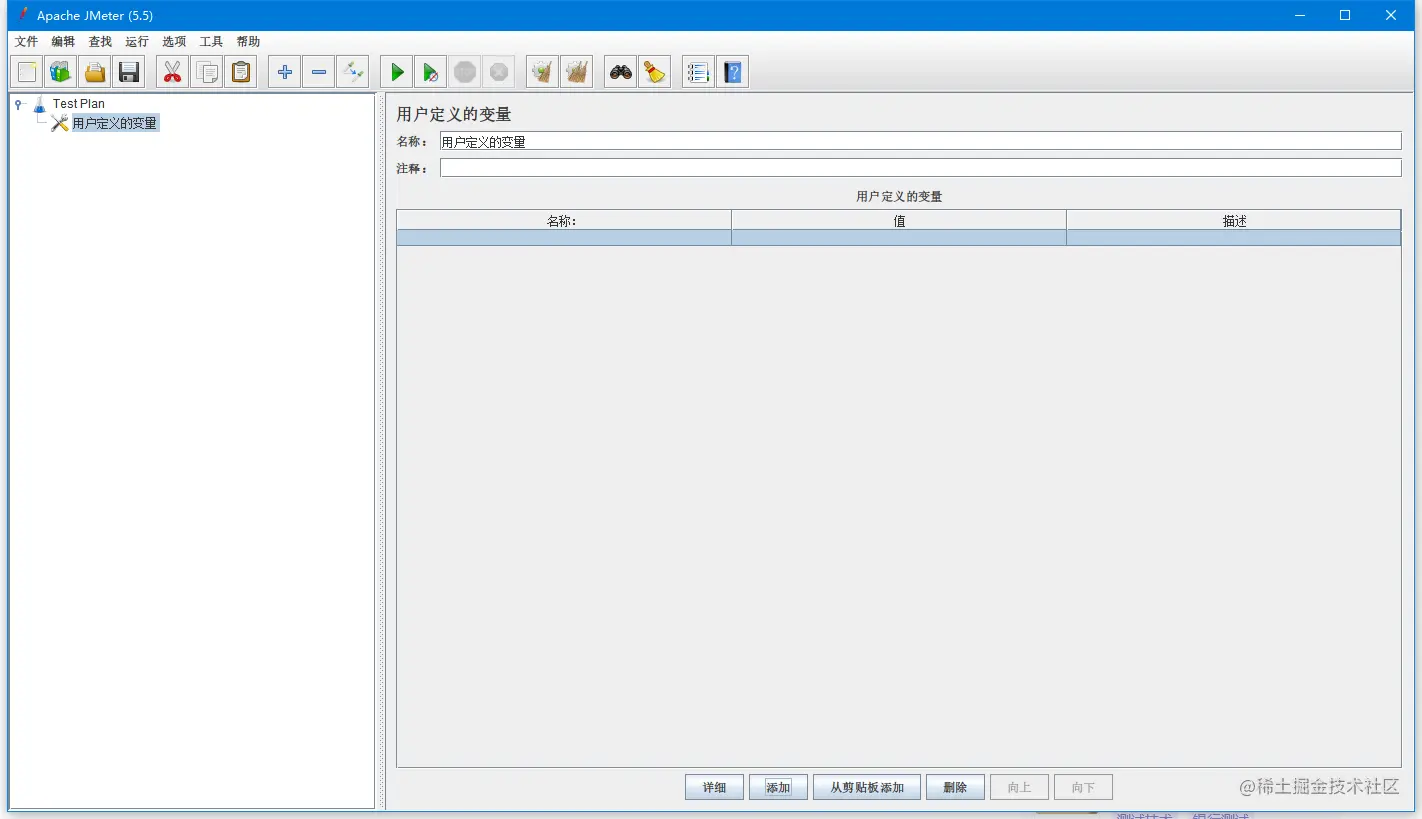Expand all nodes with plus icon
1422x819 pixels.
pos(285,72)
